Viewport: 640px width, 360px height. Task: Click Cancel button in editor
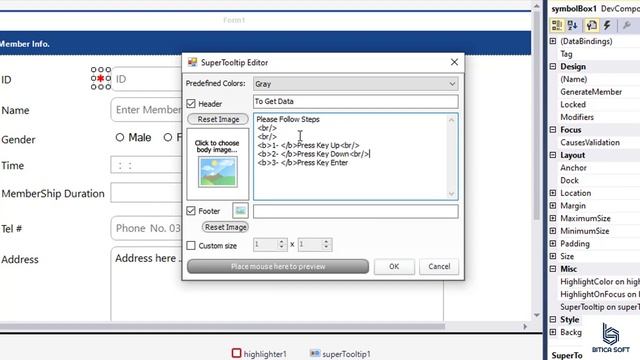[x=439, y=267]
